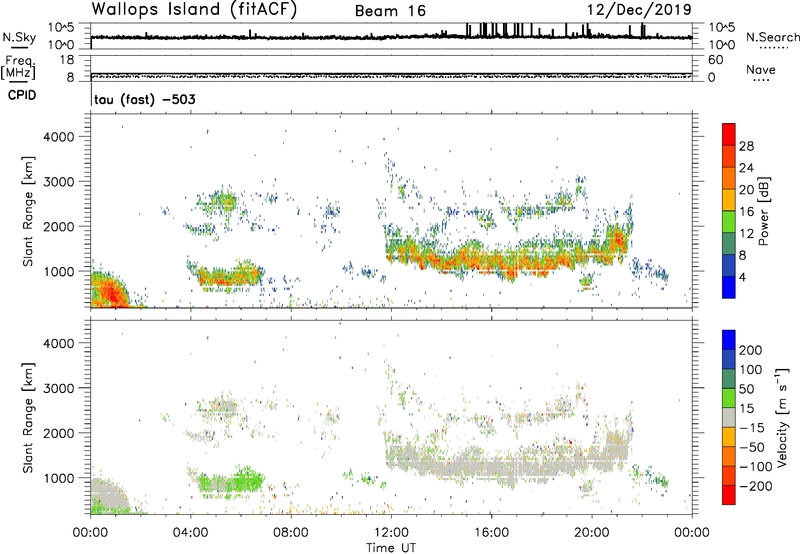Click the 'tau (fast) -503' text
This screenshot has height=554, width=800.
(145, 99)
